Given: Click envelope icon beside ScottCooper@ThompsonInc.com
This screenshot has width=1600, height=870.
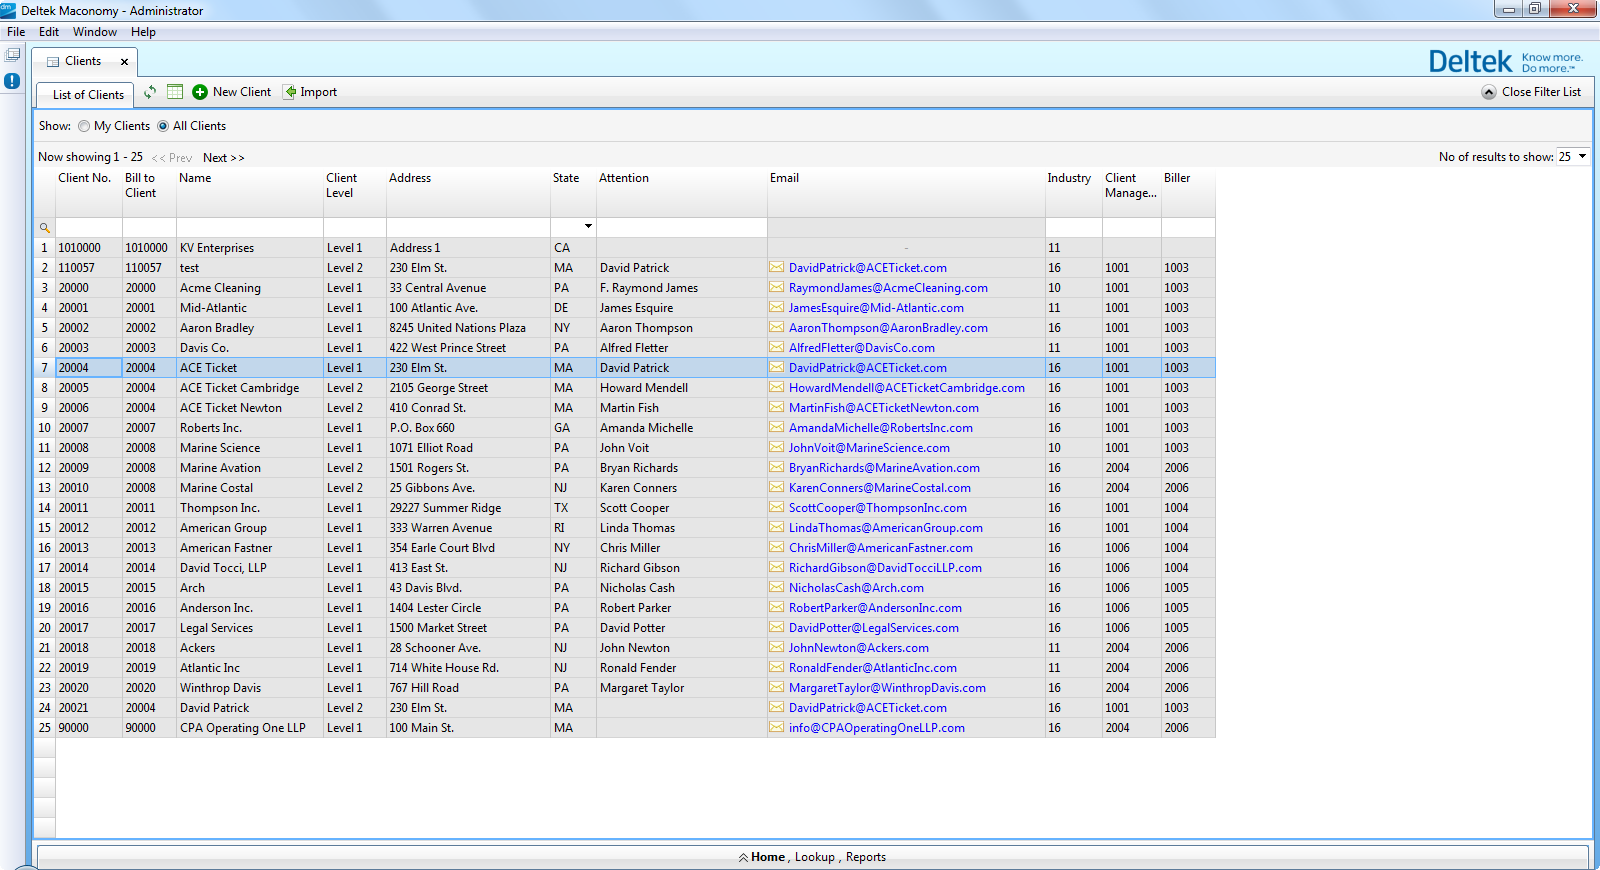Looking at the screenshot, I should pos(776,508).
